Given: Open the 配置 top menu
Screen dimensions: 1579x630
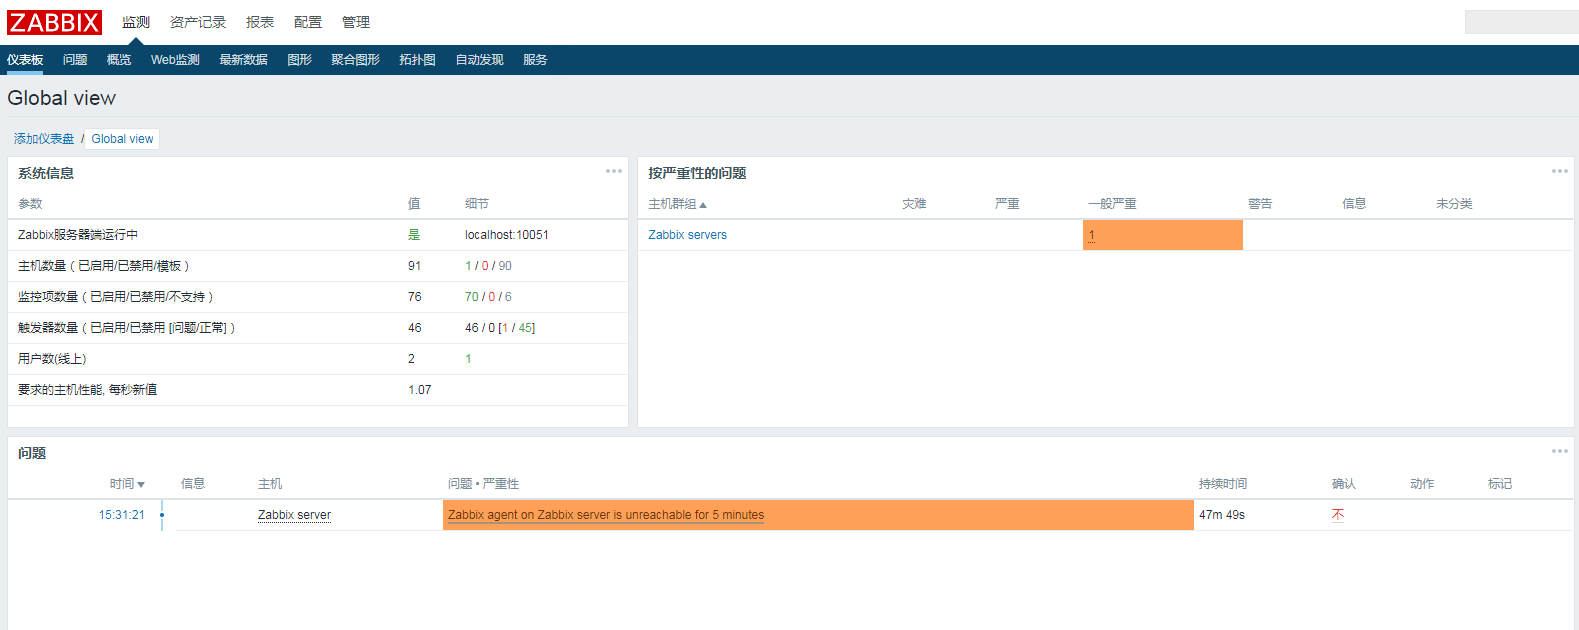Looking at the screenshot, I should click(x=308, y=22).
